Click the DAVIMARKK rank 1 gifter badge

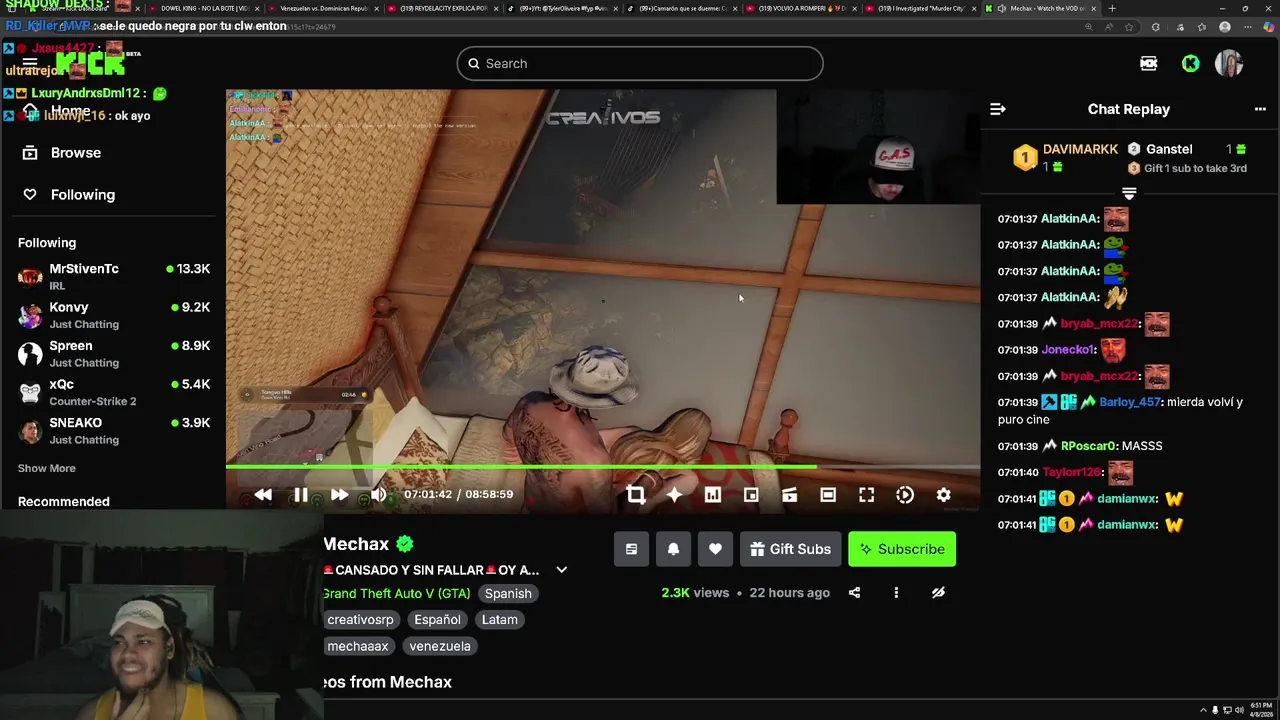click(1025, 158)
